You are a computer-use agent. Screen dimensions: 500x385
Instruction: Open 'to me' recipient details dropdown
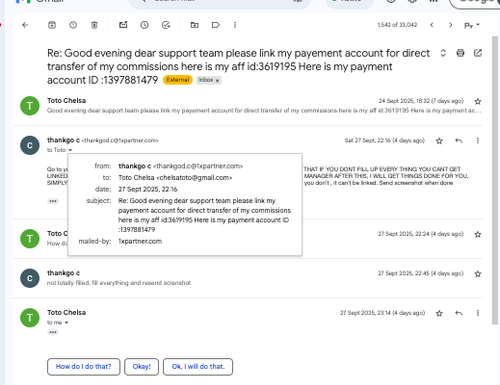pos(66,323)
